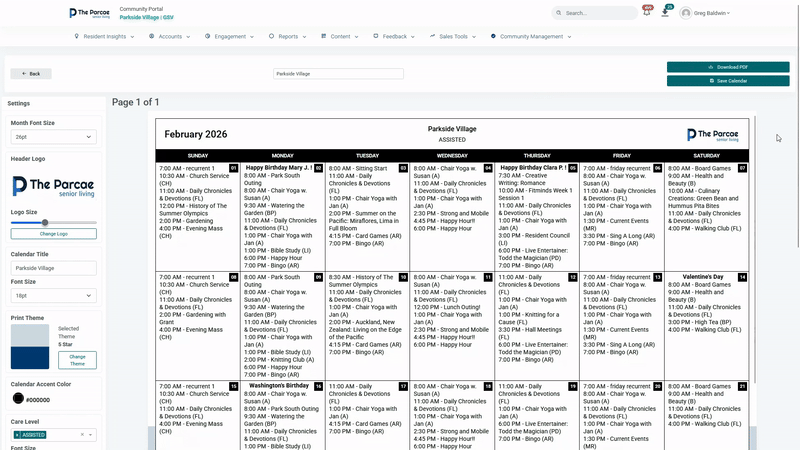Screen dimensions: 800x450
Task: Click Happy Birthday Mary J. ! entry
Action: (x=279, y=167)
